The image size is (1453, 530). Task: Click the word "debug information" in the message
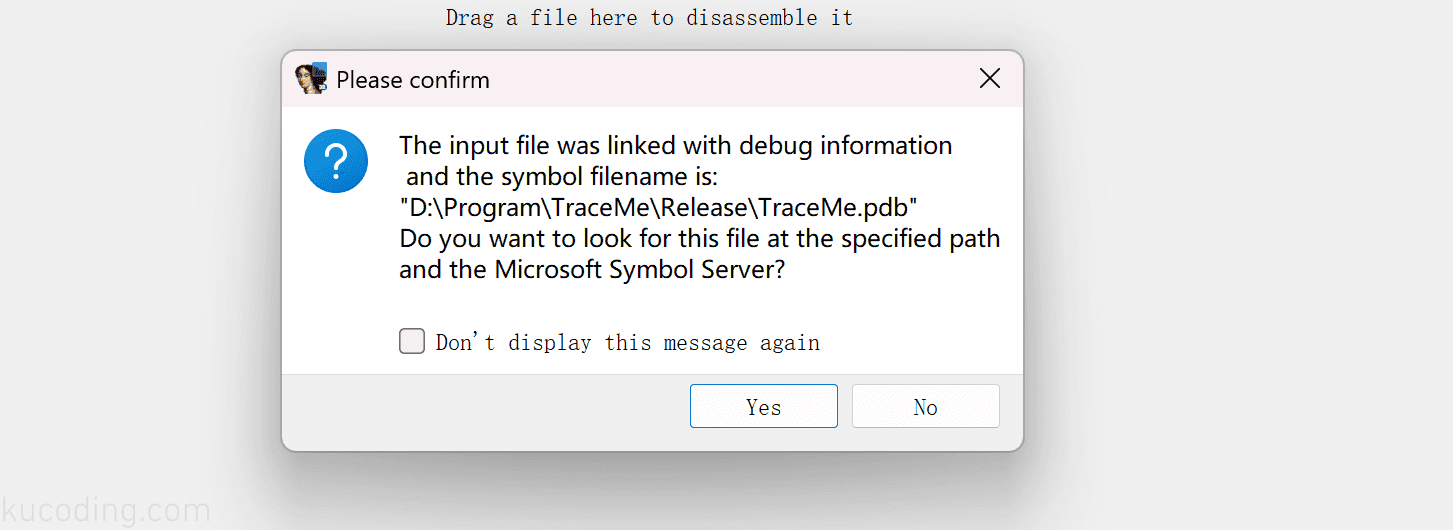coord(846,146)
